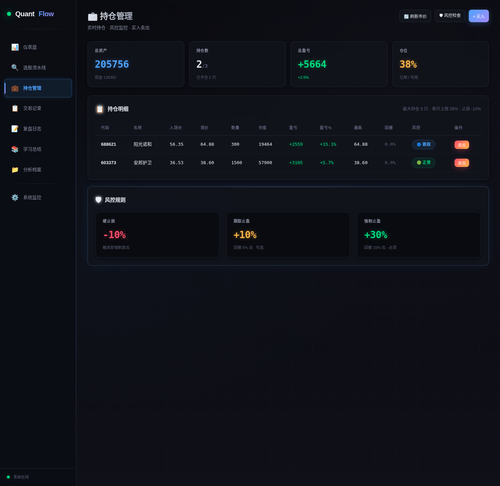Click the green system online status dot
500x486 pixels.
(x=8, y=477)
